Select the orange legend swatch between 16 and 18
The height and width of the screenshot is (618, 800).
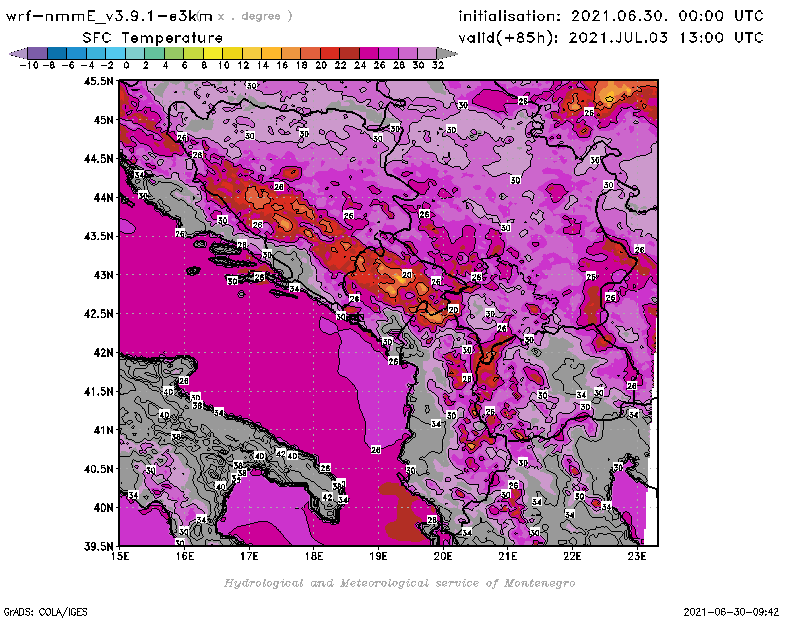(x=291, y=53)
